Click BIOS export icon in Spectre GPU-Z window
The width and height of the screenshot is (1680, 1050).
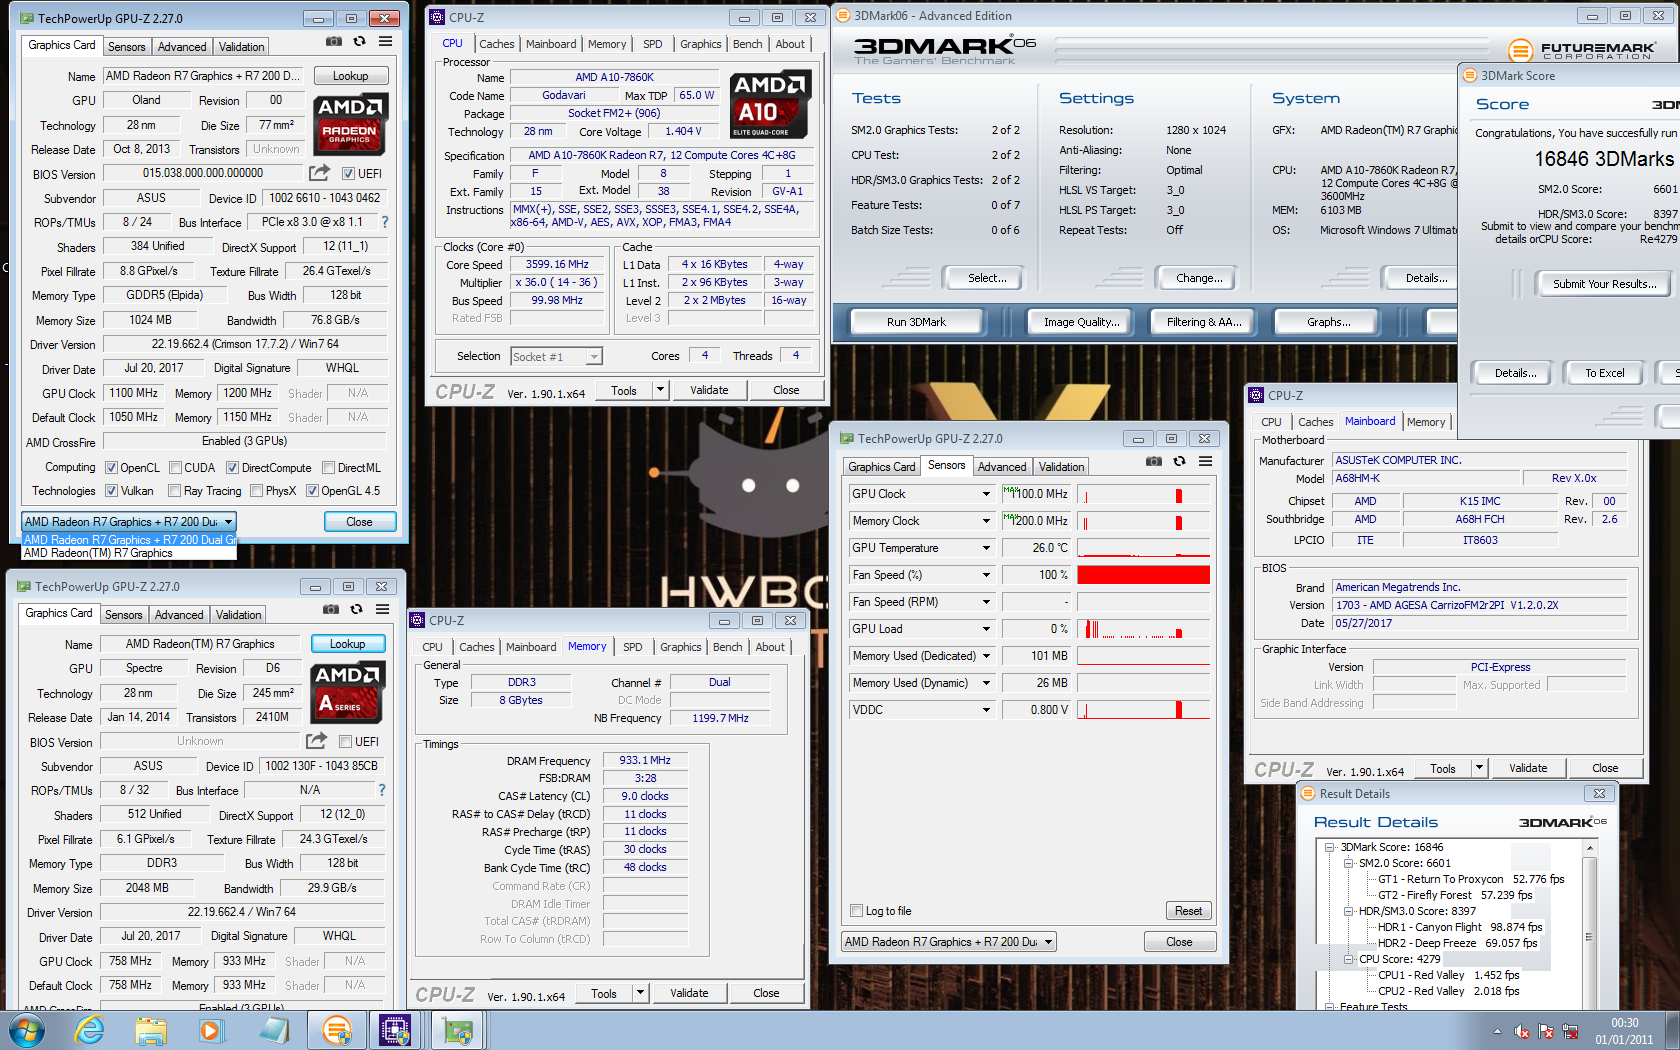[x=316, y=741]
